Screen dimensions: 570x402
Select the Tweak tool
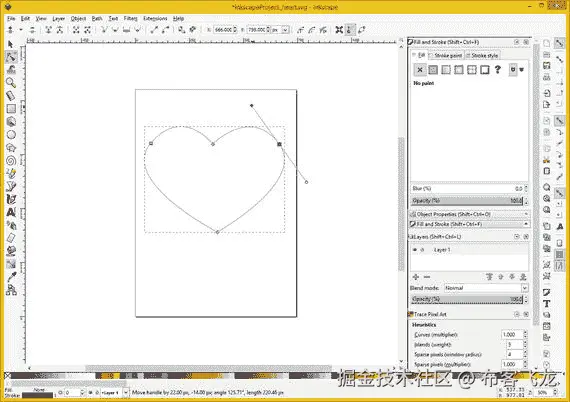[x=11, y=69]
